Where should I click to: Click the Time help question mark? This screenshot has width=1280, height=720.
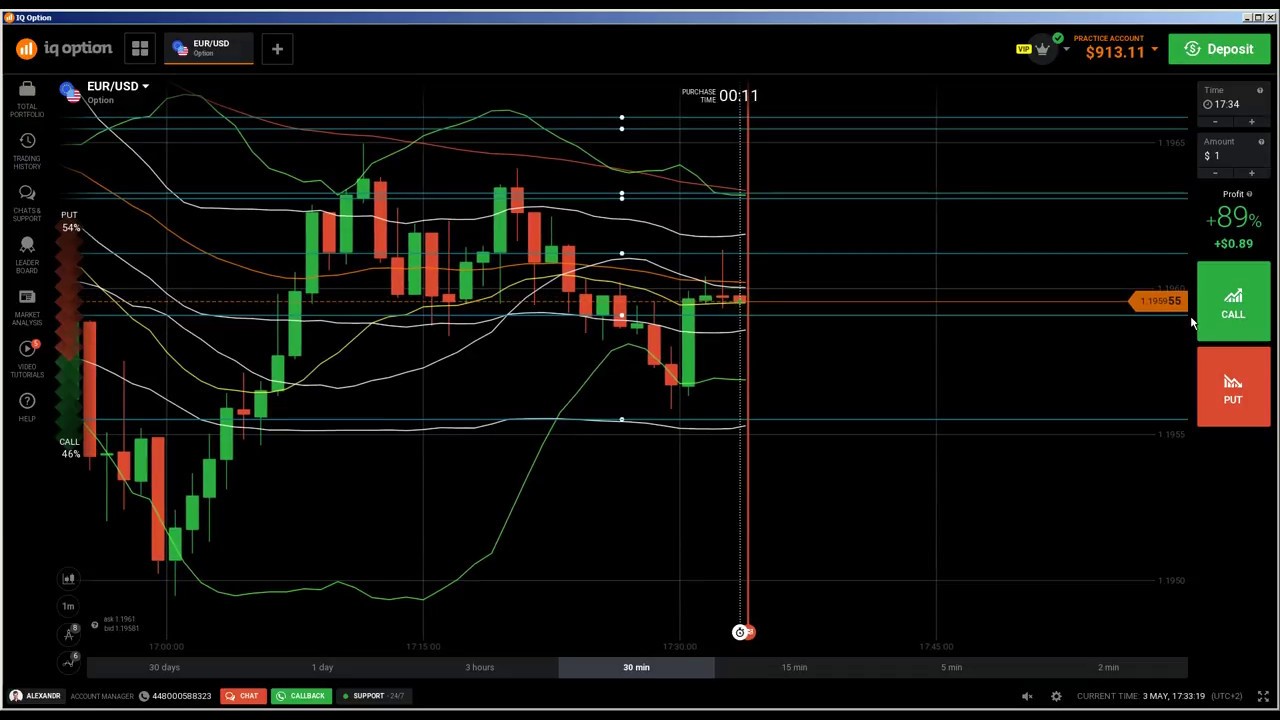click(x=1260, y=91)
